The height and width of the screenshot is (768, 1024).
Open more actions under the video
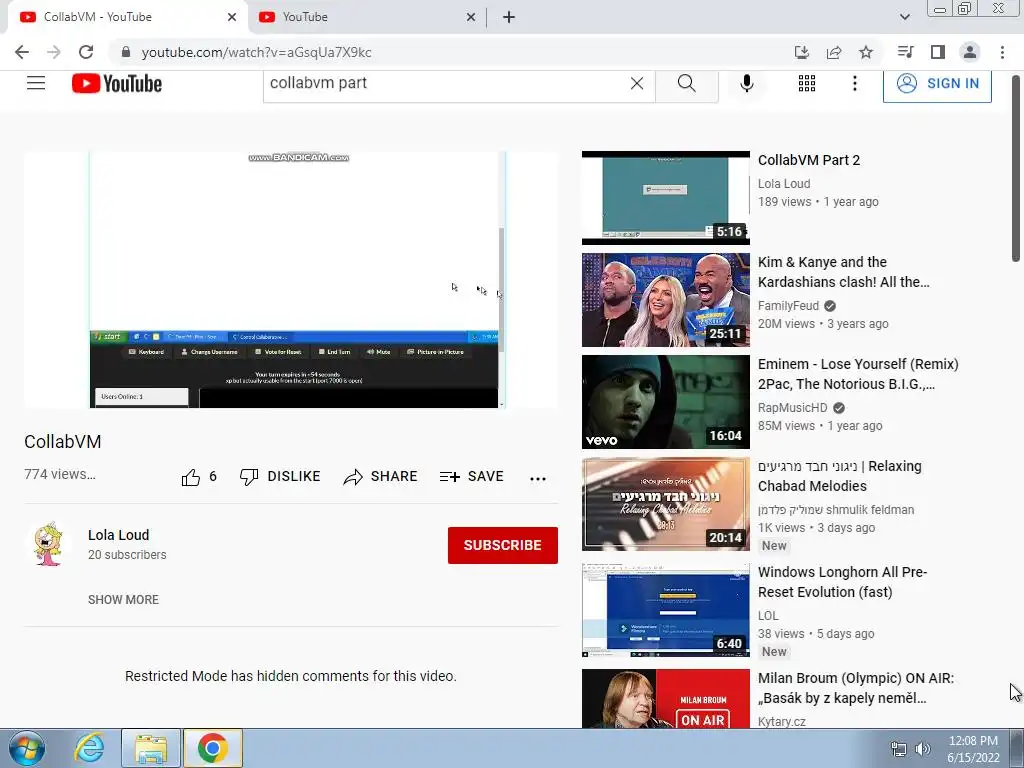point(538,479)
